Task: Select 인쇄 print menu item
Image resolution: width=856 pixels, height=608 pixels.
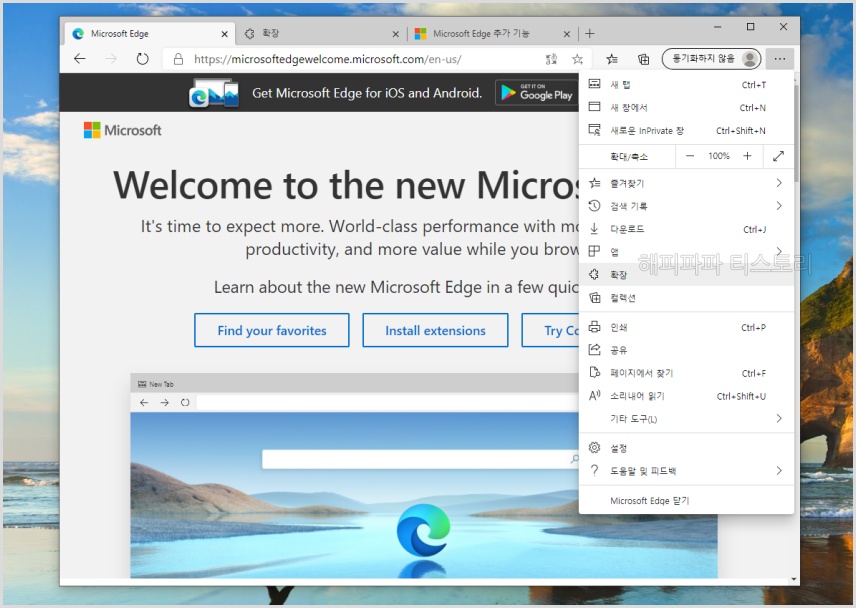Action: (x=686, y=327)
